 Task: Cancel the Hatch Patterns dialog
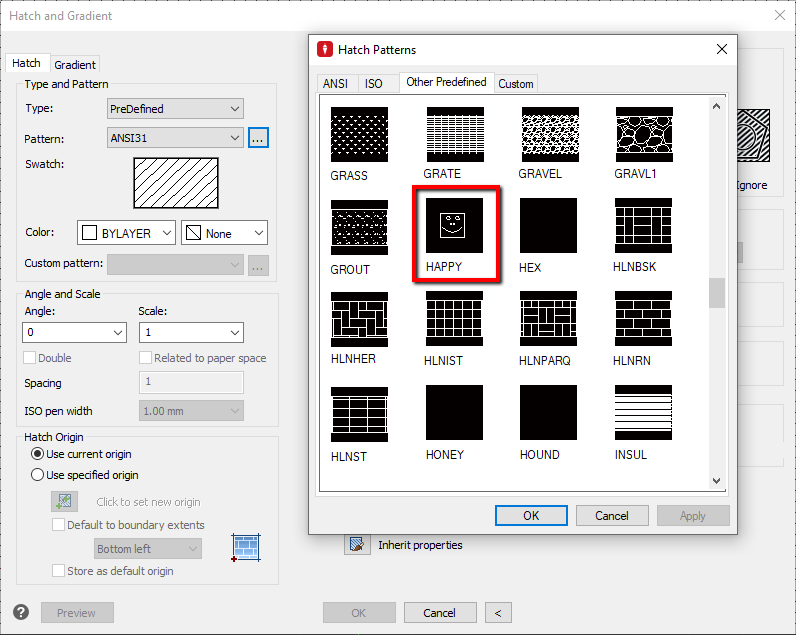click(612, 516)
